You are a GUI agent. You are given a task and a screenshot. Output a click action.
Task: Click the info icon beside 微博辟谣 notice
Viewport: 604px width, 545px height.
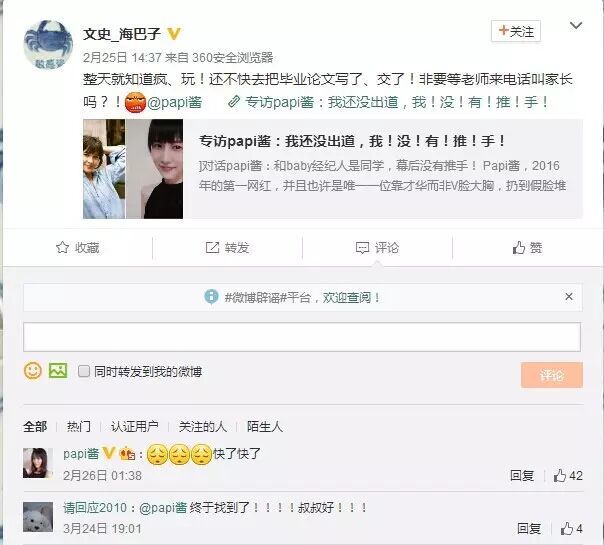pos(211,297)
